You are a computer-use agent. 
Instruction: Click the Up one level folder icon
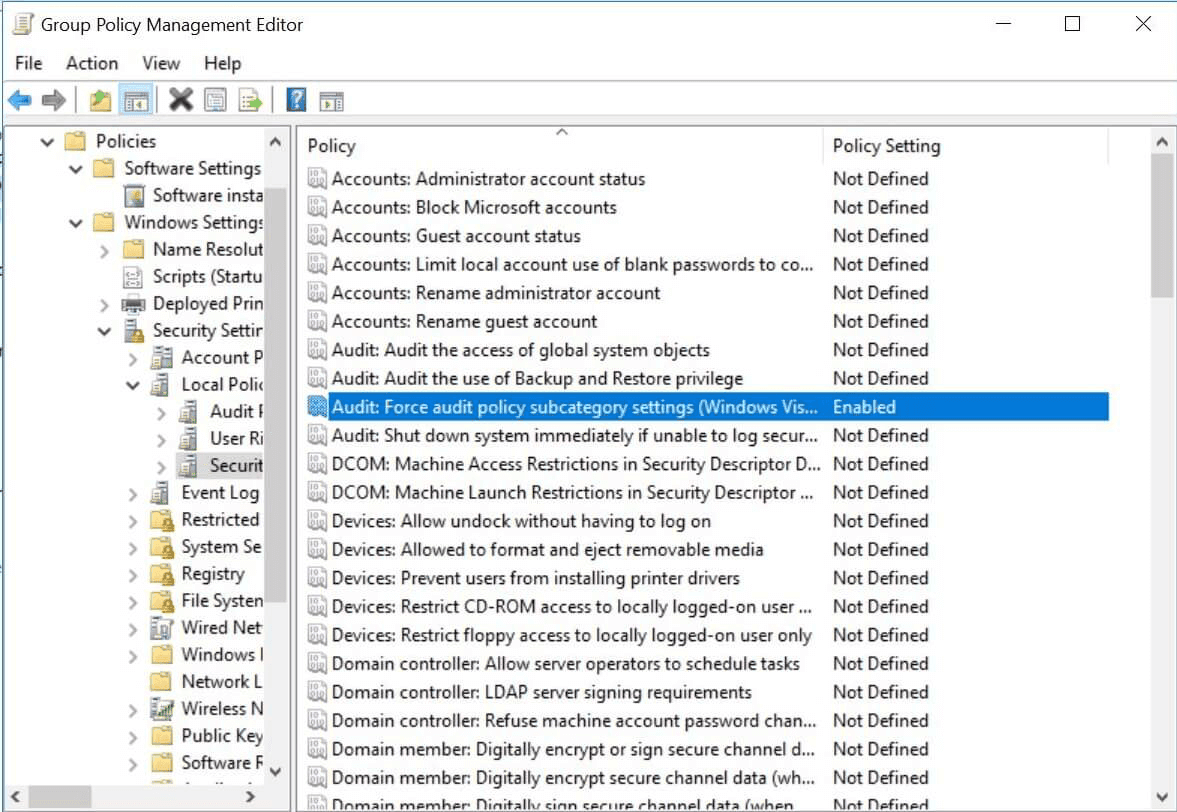click(101, 100)
